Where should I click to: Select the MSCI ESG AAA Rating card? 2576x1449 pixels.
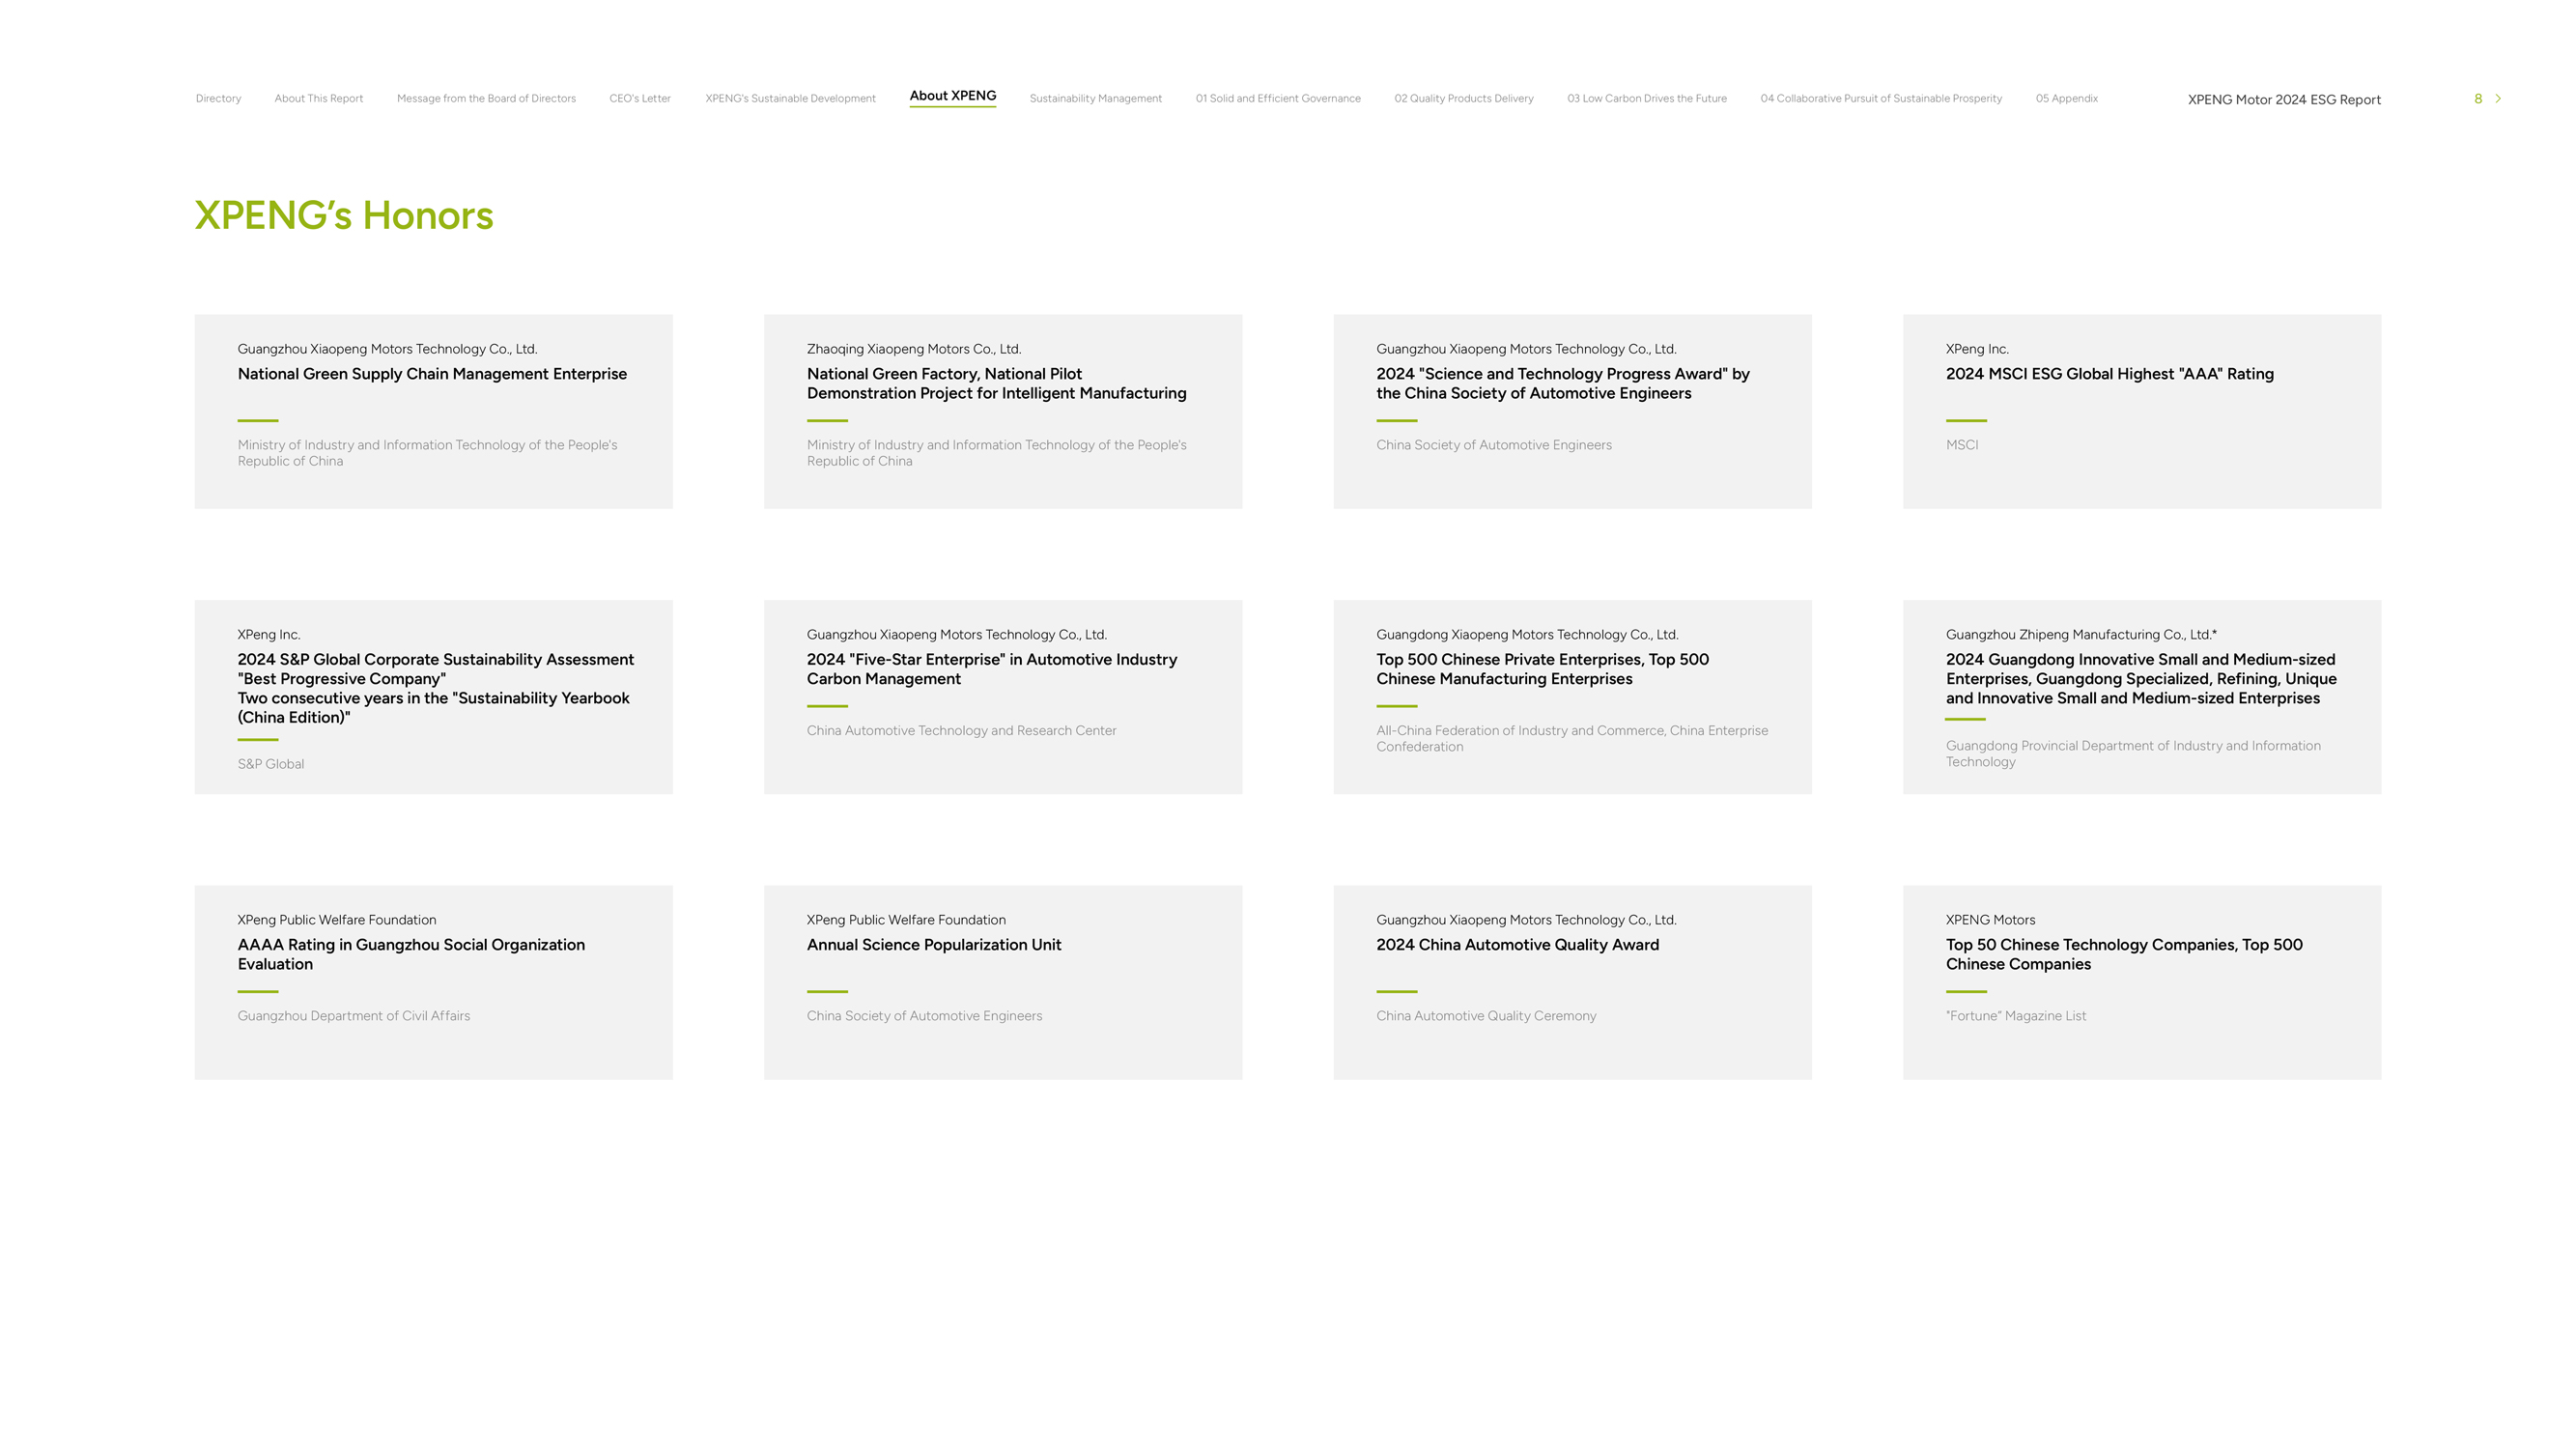point(2141,411)
